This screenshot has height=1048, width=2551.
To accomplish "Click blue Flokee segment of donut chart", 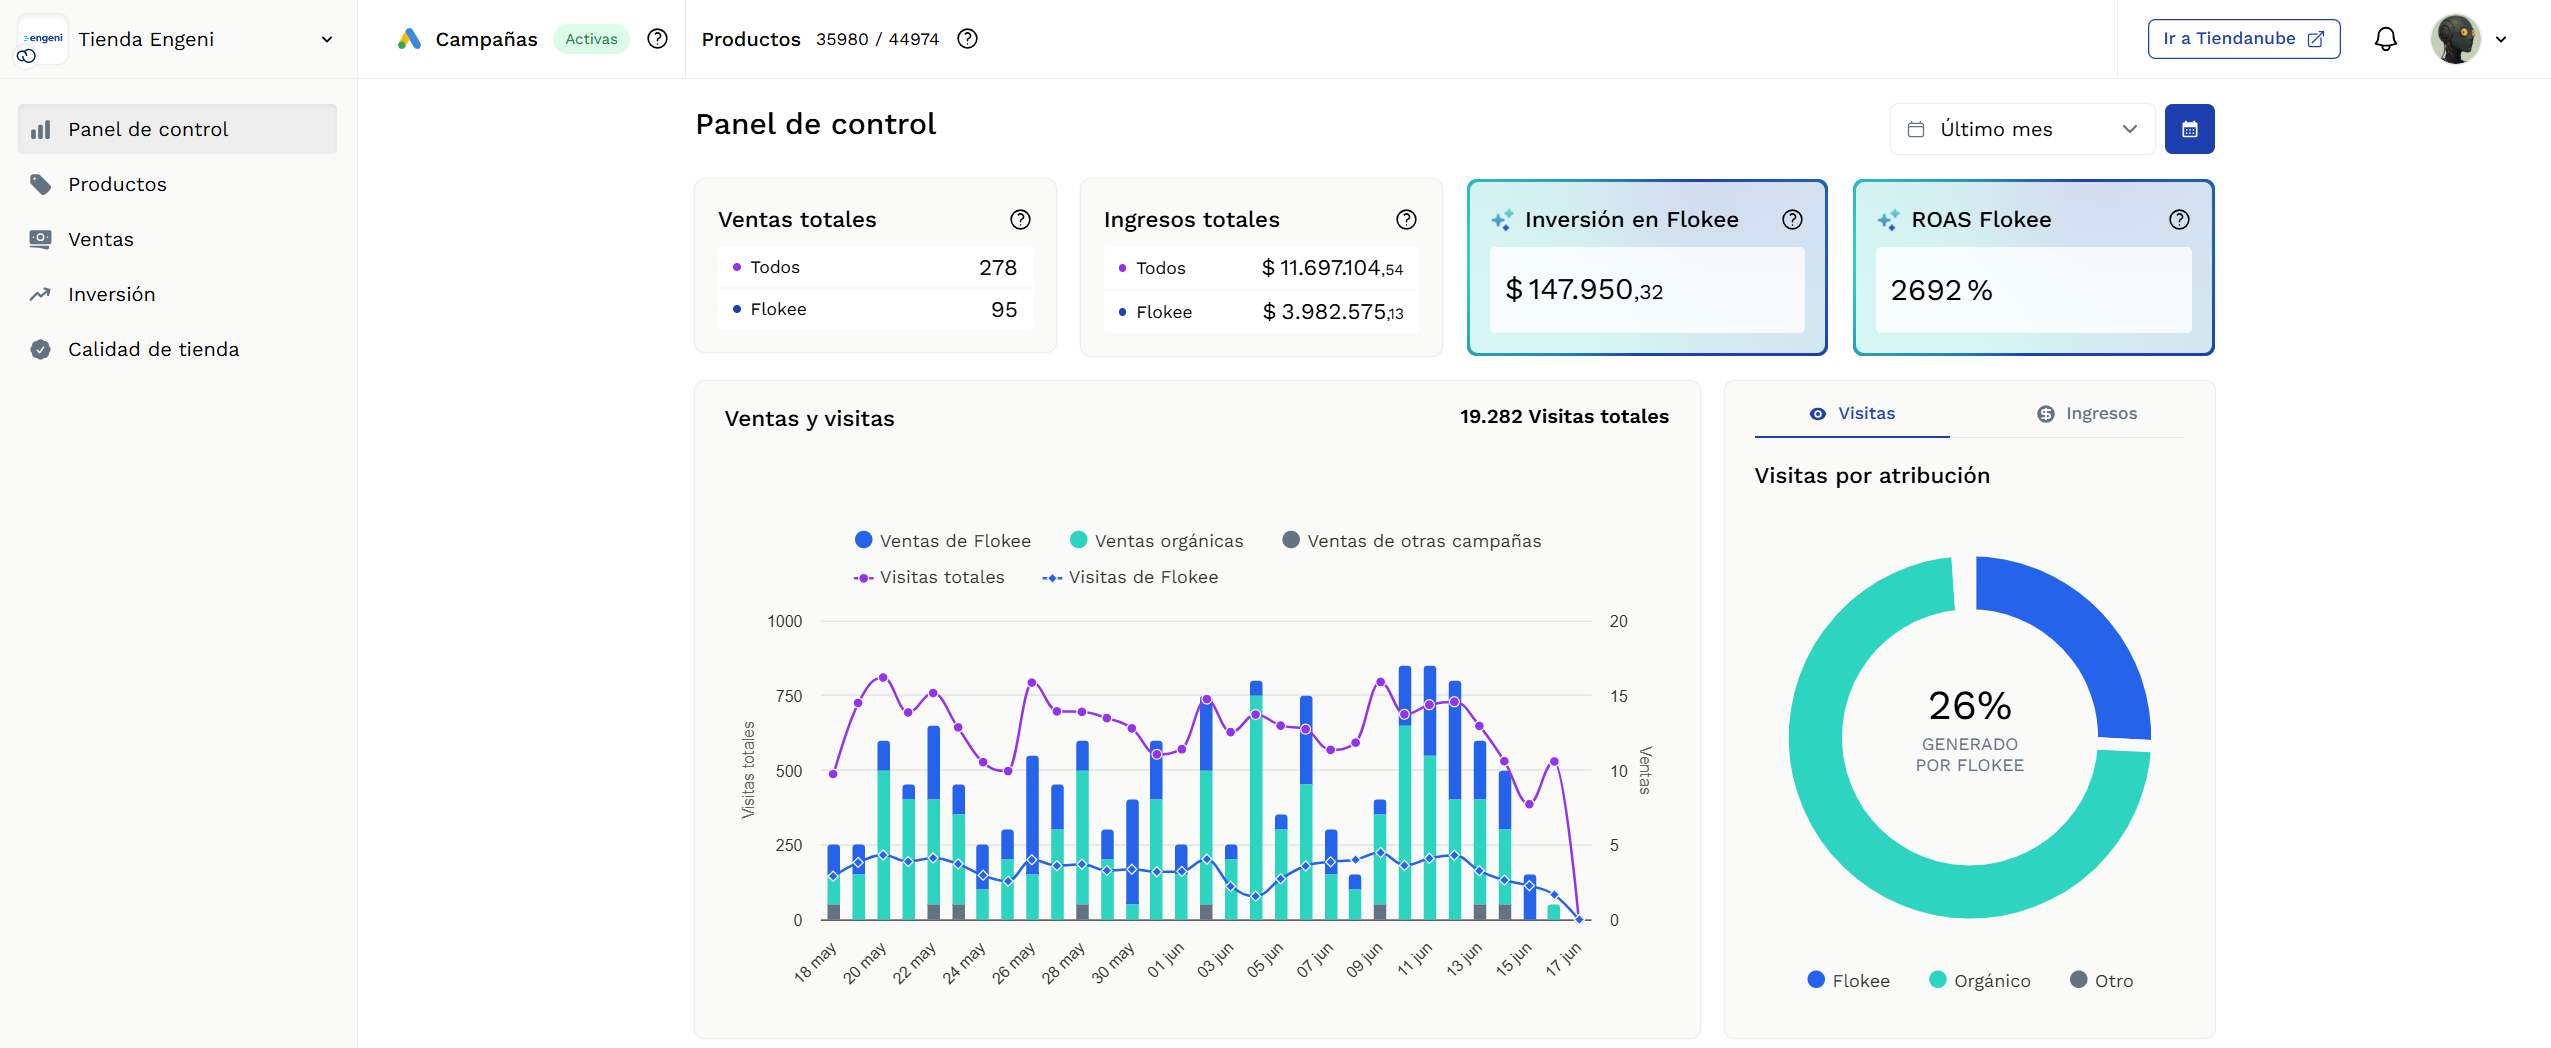I will coord(2082,630).
